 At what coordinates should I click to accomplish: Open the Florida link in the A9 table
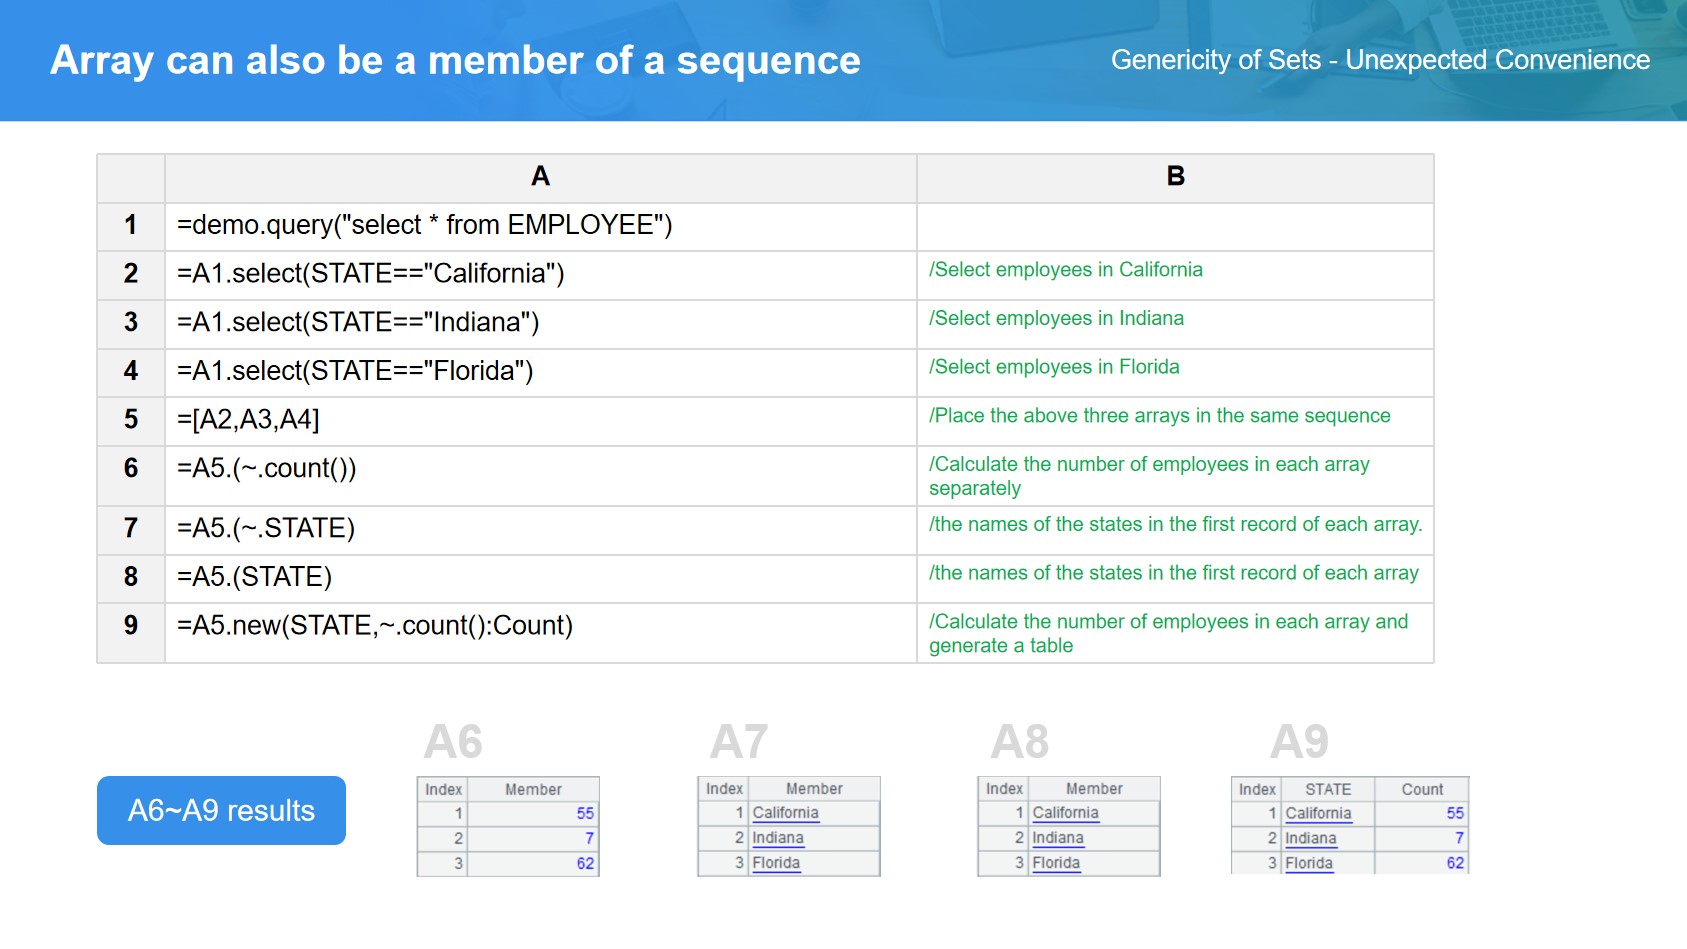tap(1308, 863)
